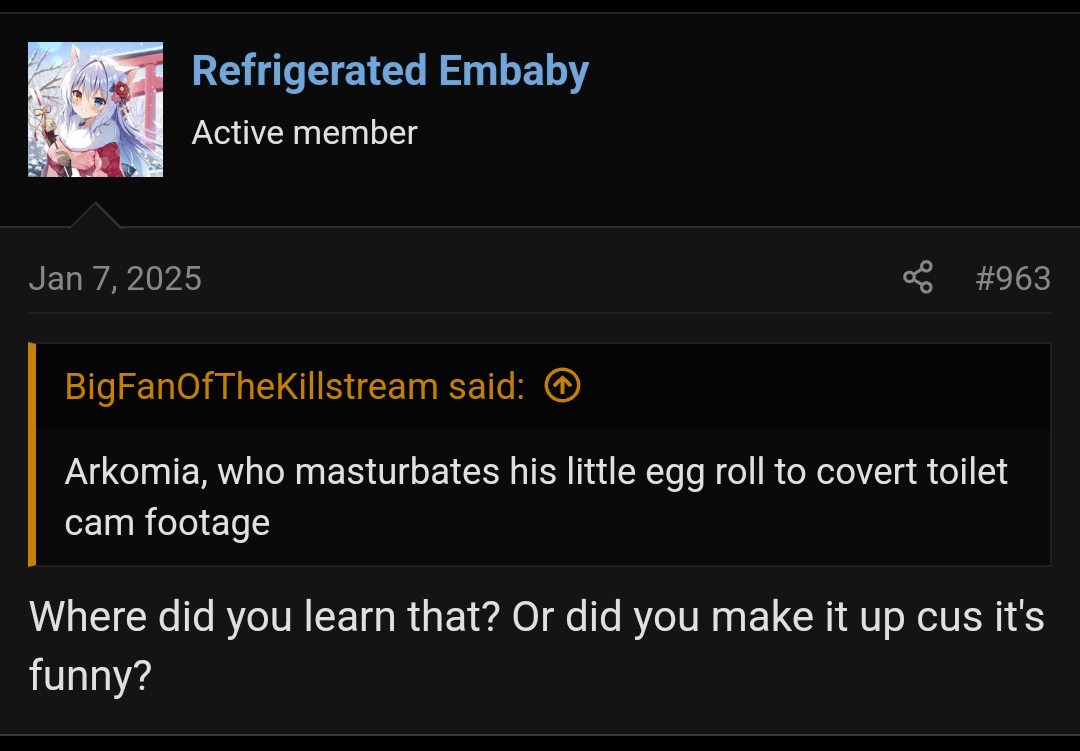The width and height of the screenshot is (1080, 751).
Task: Click the blank space between date and share icon
Action: (550, 278)
